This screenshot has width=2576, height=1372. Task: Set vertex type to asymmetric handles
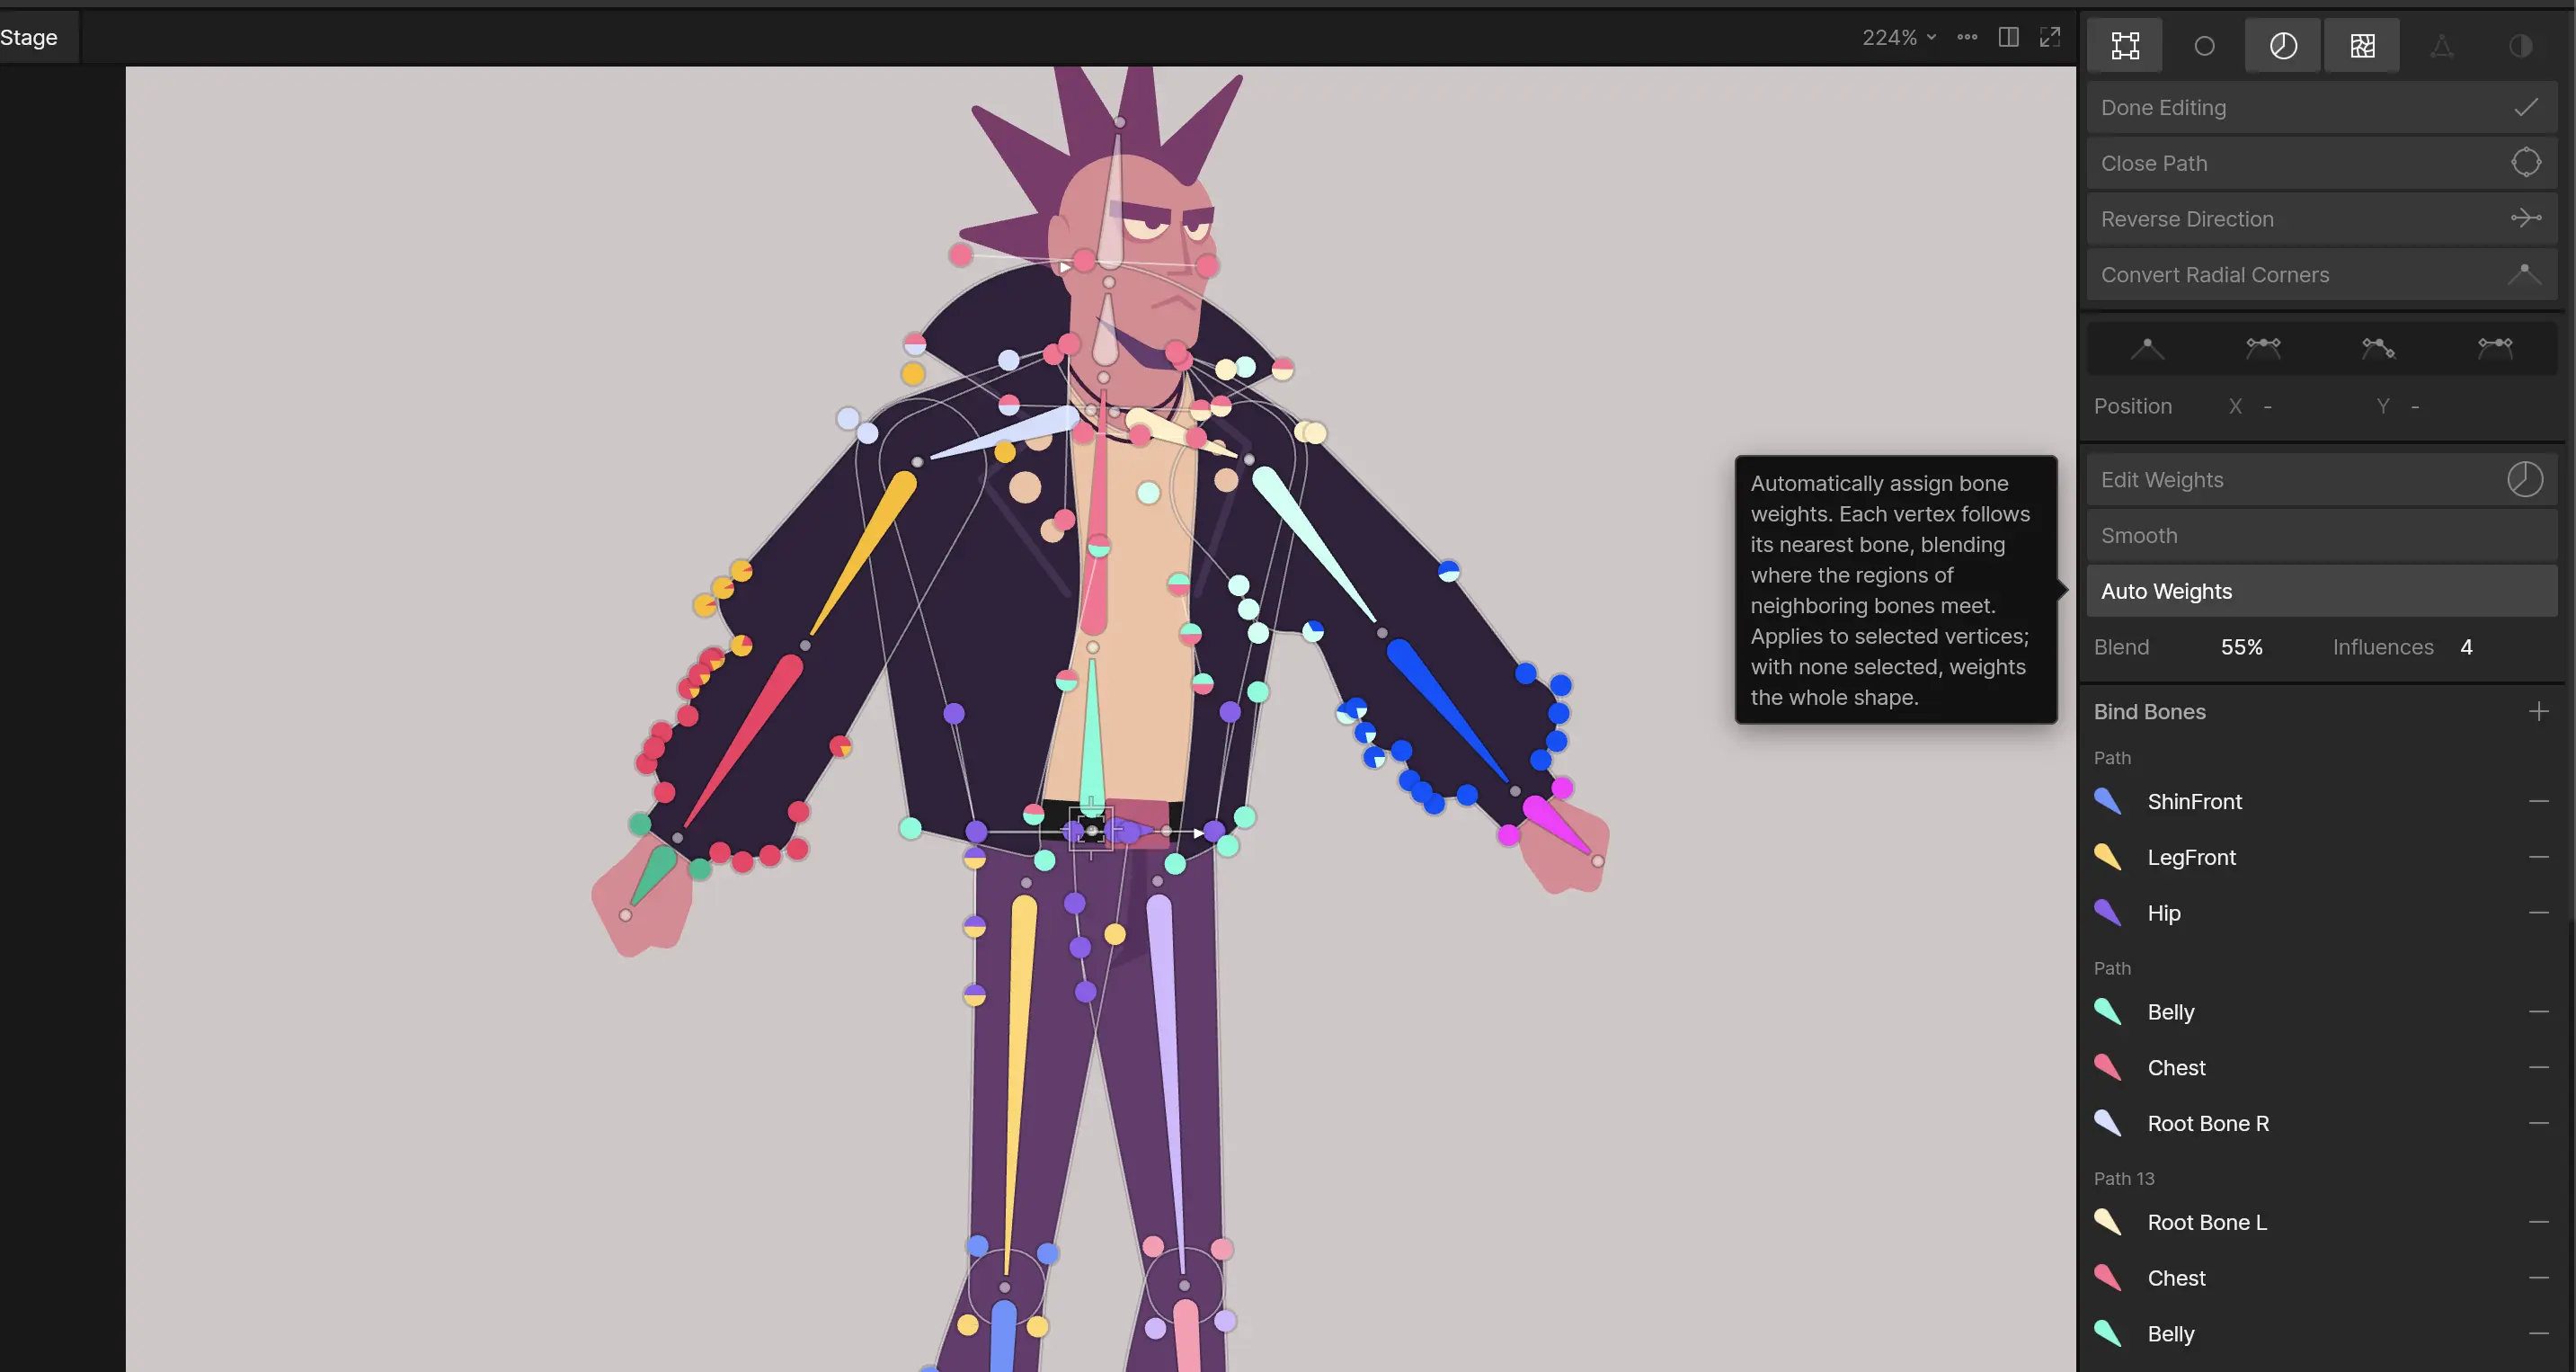[x=2495, y=348]
